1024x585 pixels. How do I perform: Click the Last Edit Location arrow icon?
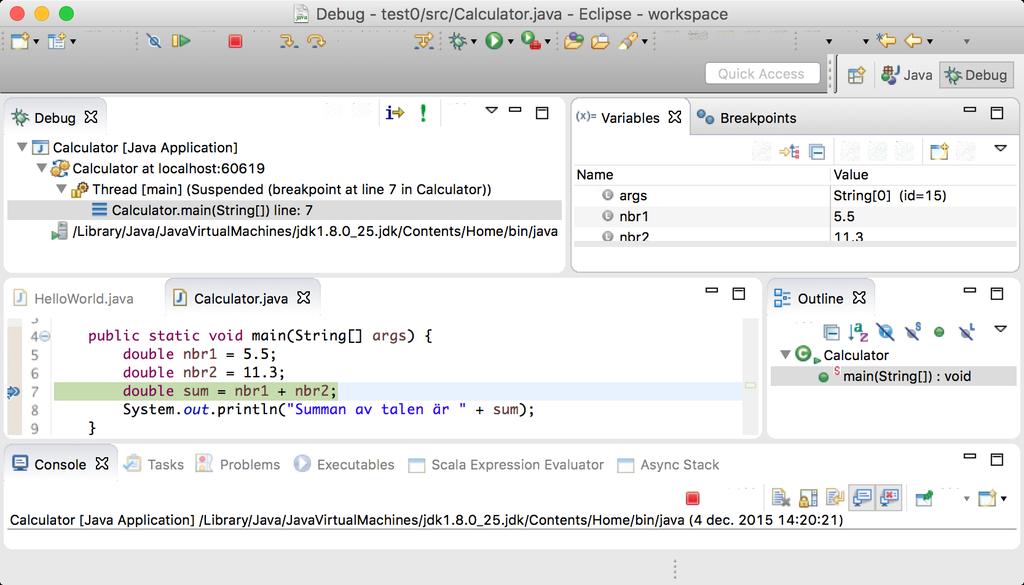pyautogui.click(x=886, y=41)
